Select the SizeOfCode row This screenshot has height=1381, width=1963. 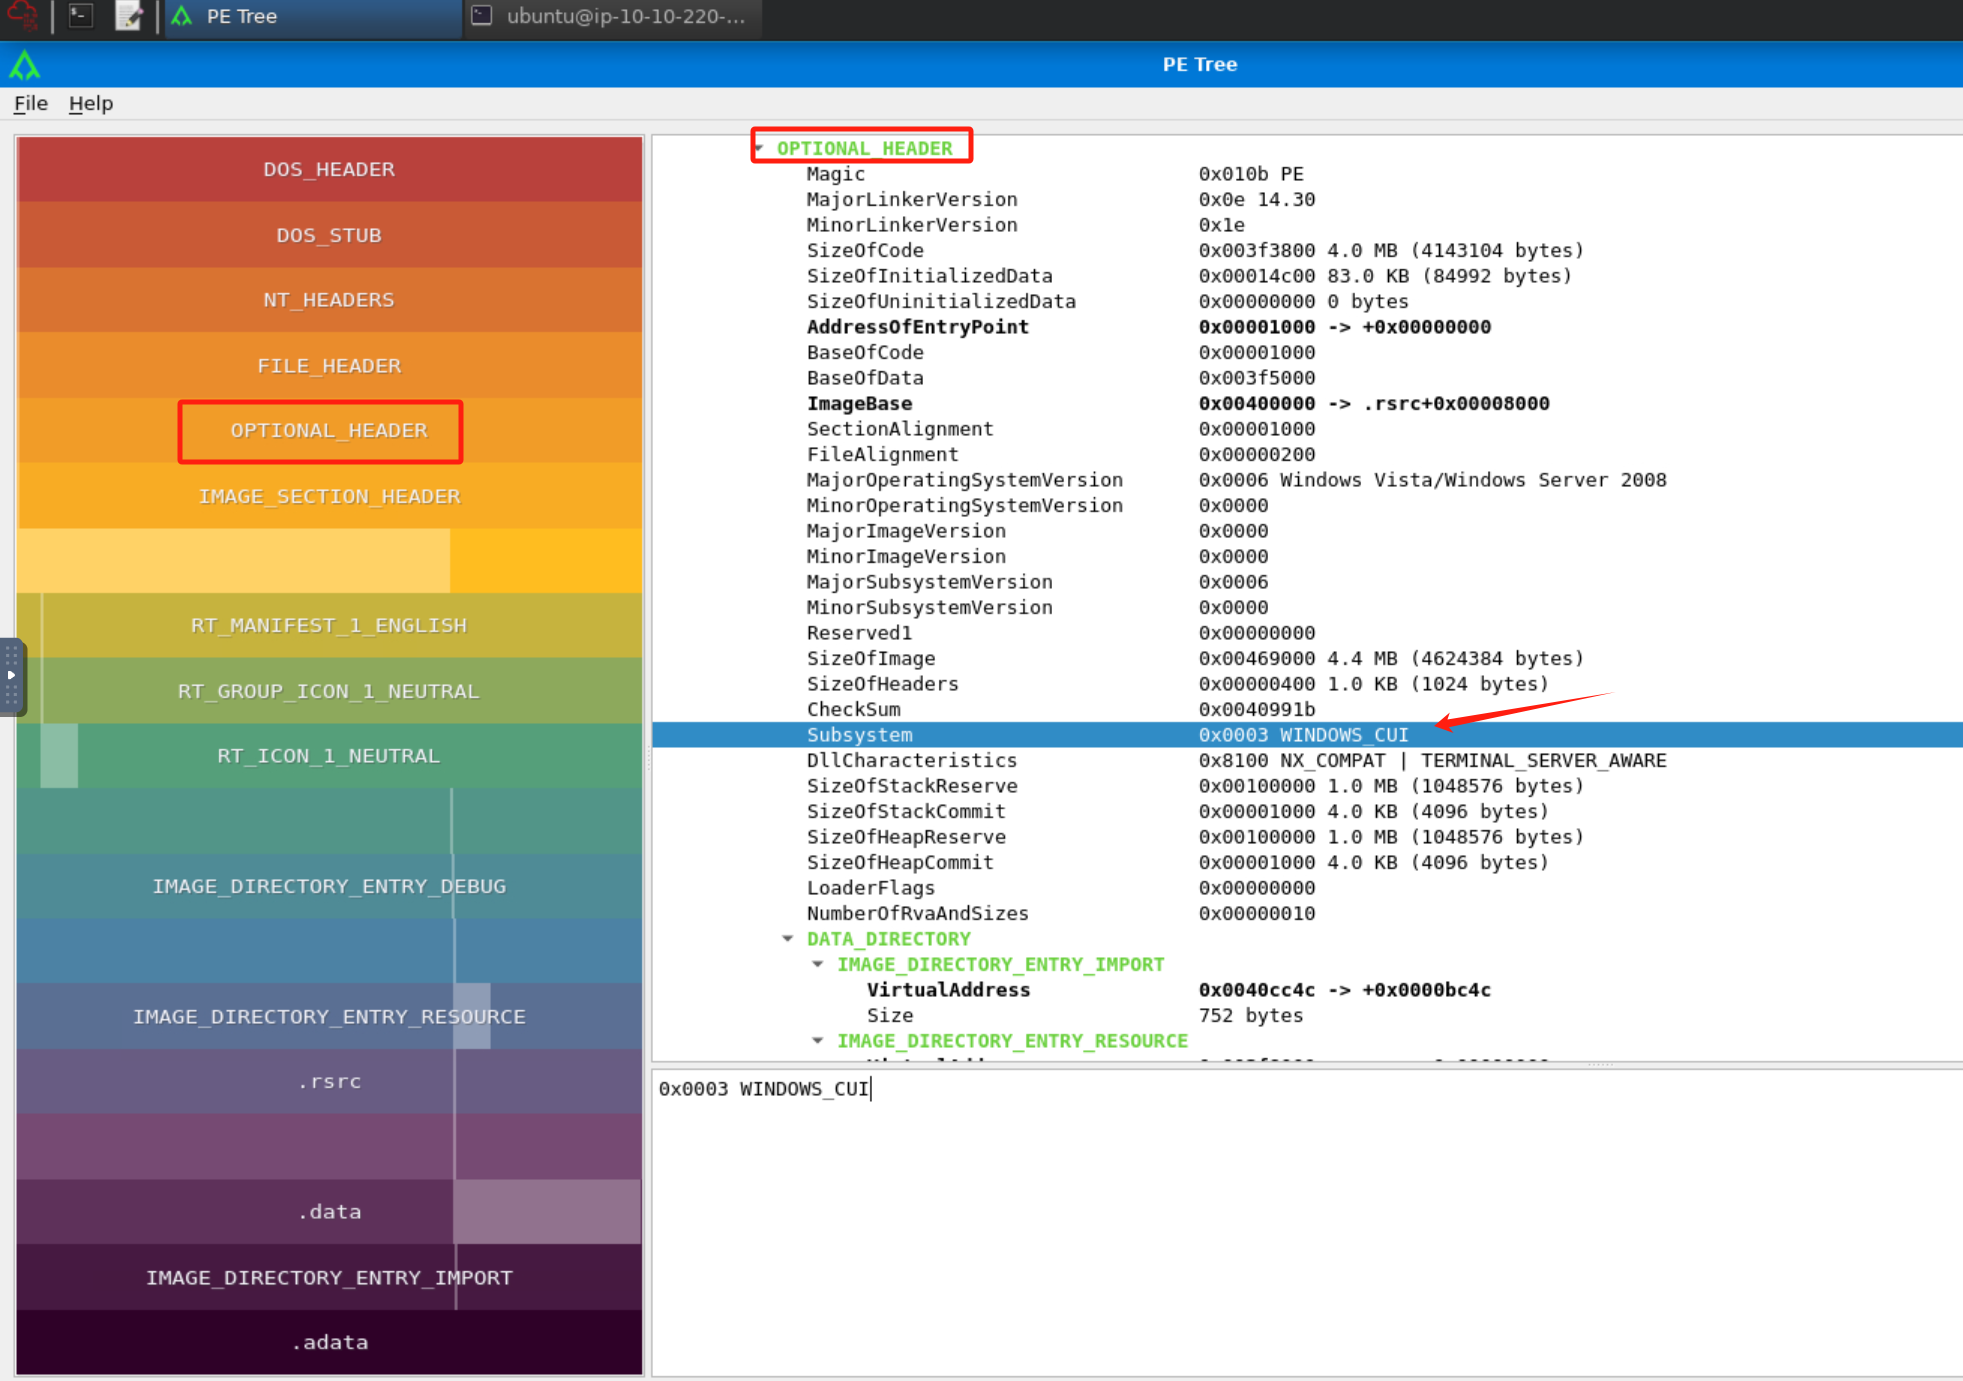1307,251
